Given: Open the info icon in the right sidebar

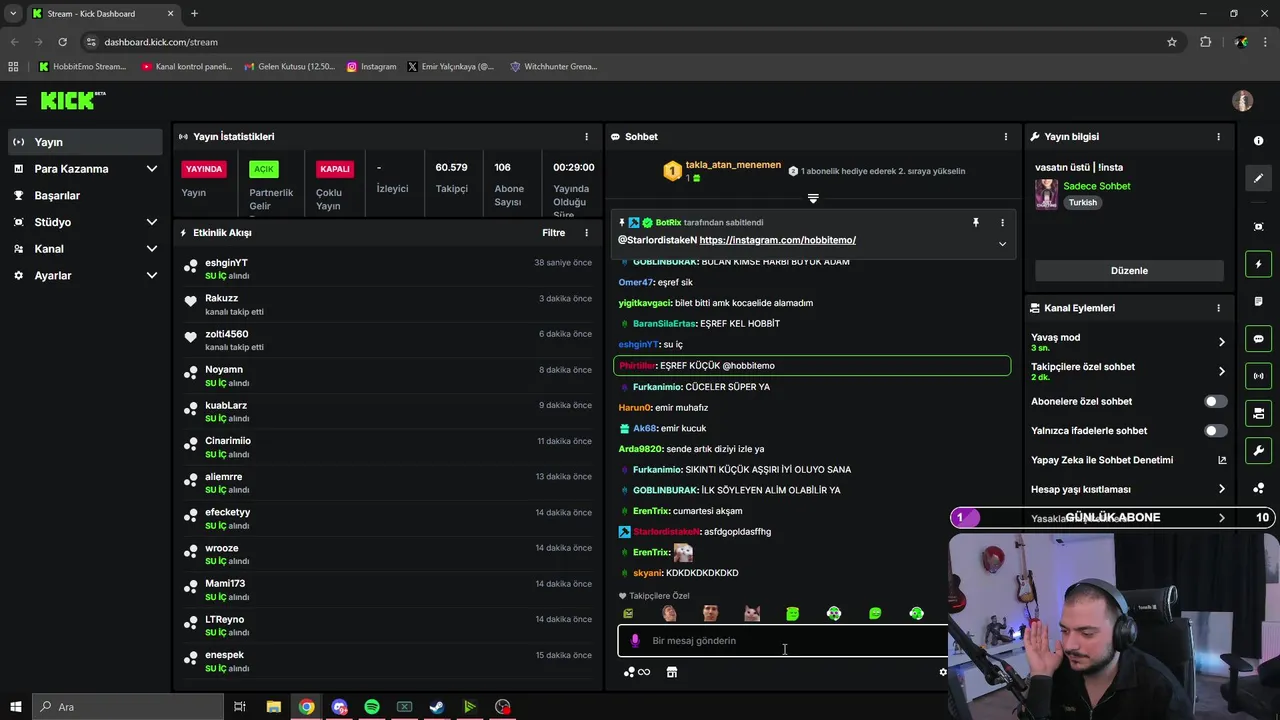Looking at the screenshot, I should tap(1258, 141).
